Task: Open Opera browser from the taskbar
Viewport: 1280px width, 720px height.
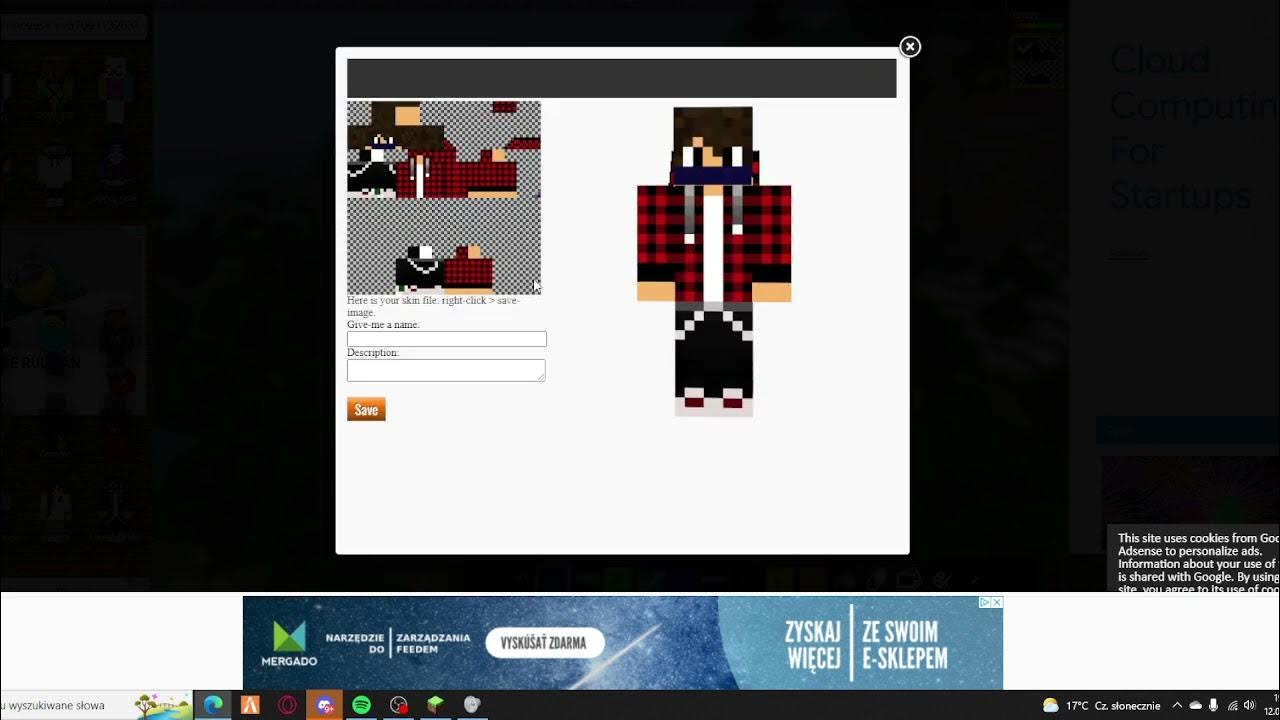Action: pos(288,705)
